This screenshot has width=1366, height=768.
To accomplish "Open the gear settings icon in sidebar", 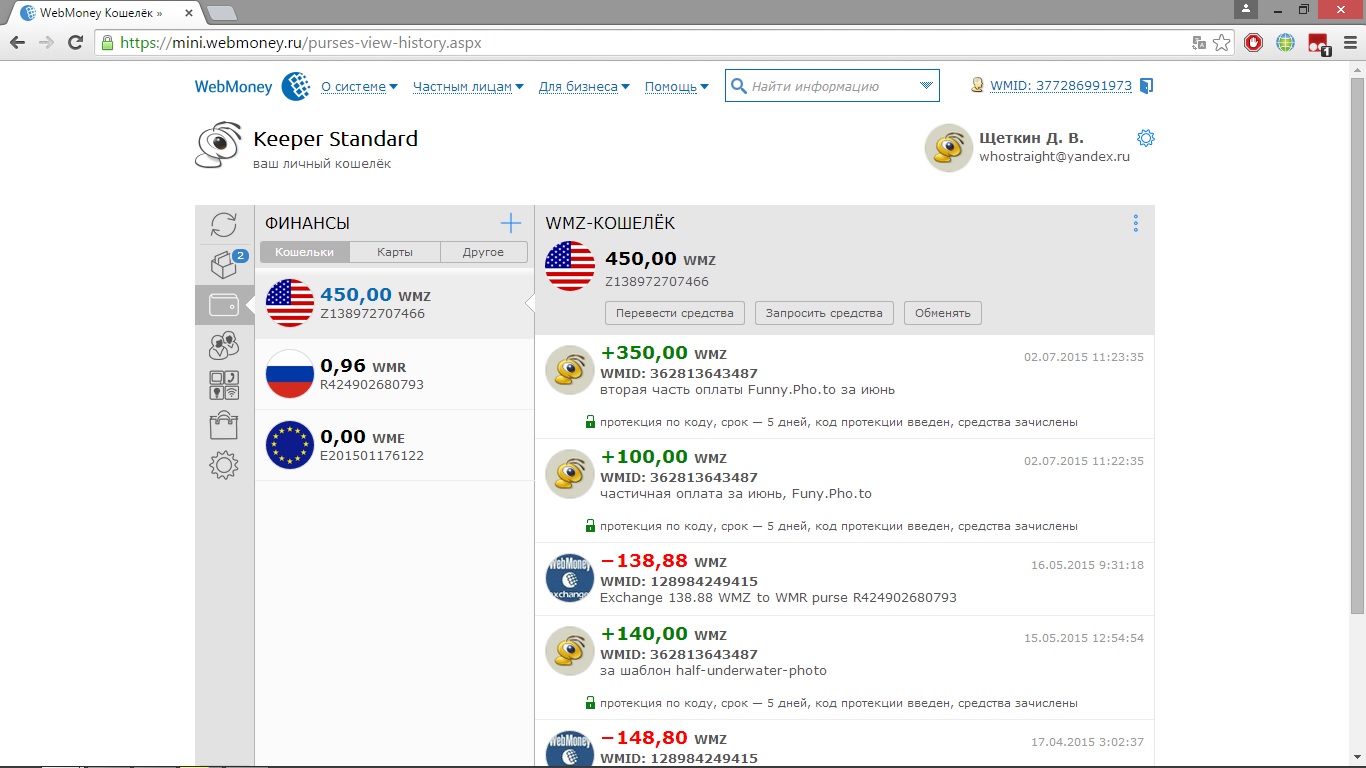I will (224, 465).
